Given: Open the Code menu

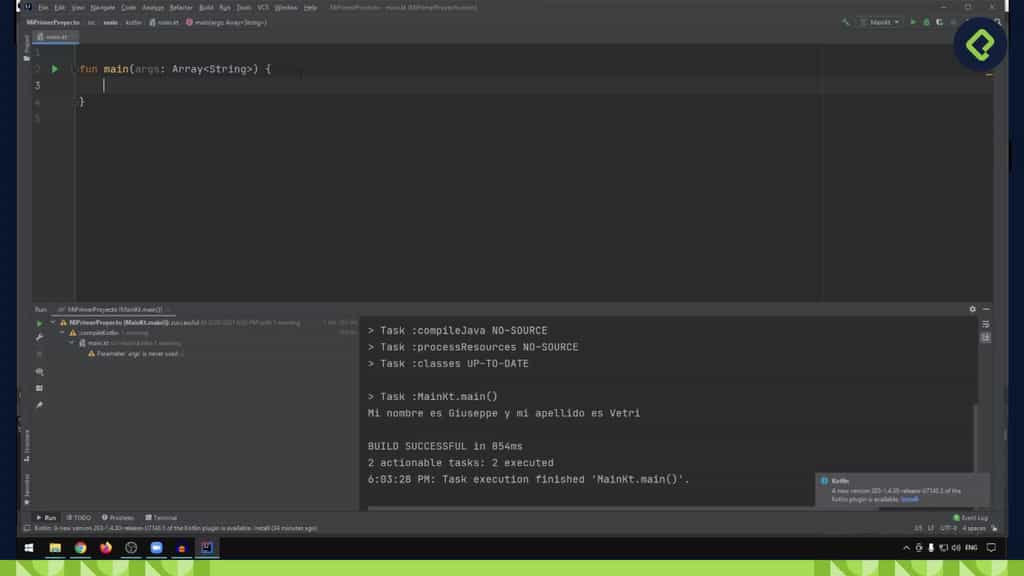Looking at the screenshot, I should click(128, 7).
